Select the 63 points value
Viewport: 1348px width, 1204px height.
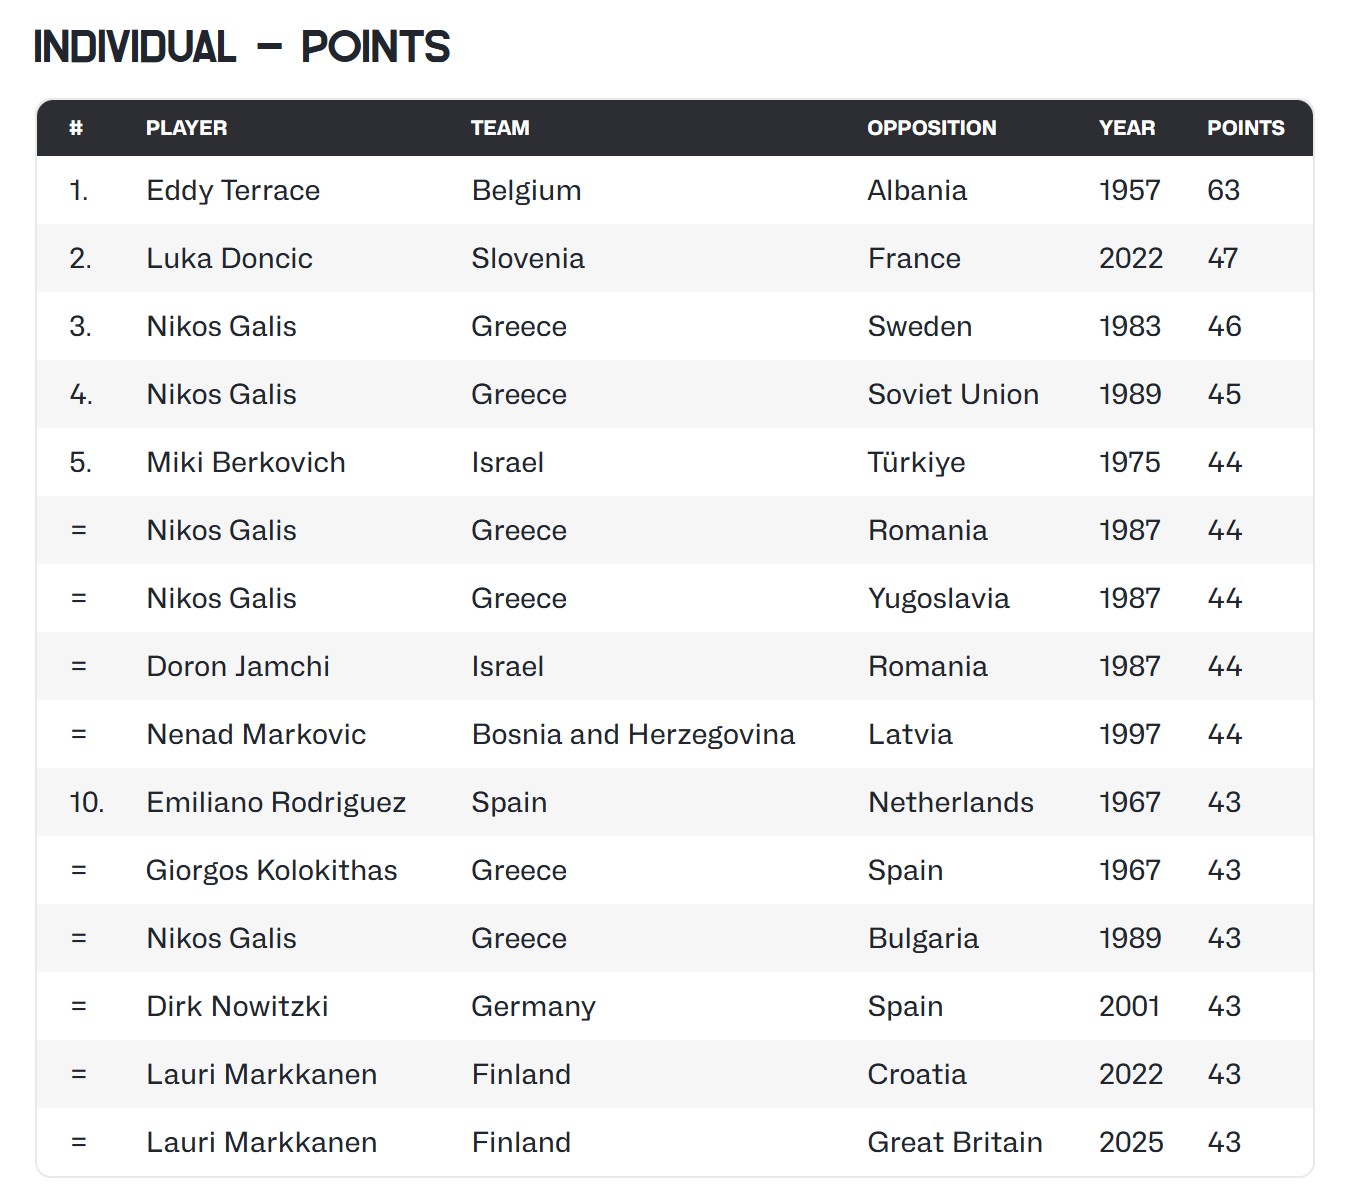[1223, 191]
